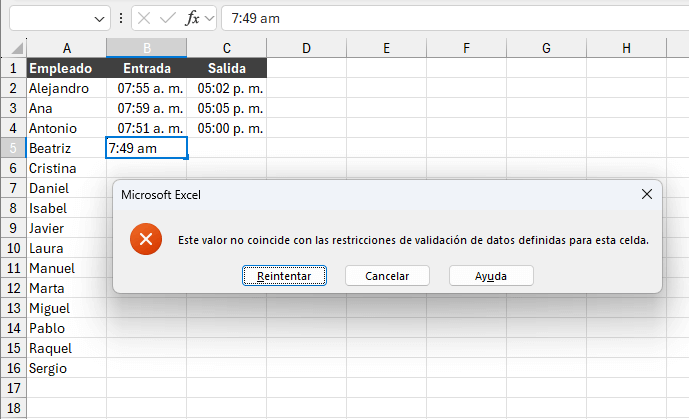
Task: Select cell containing Isabel
Action: 66,208
